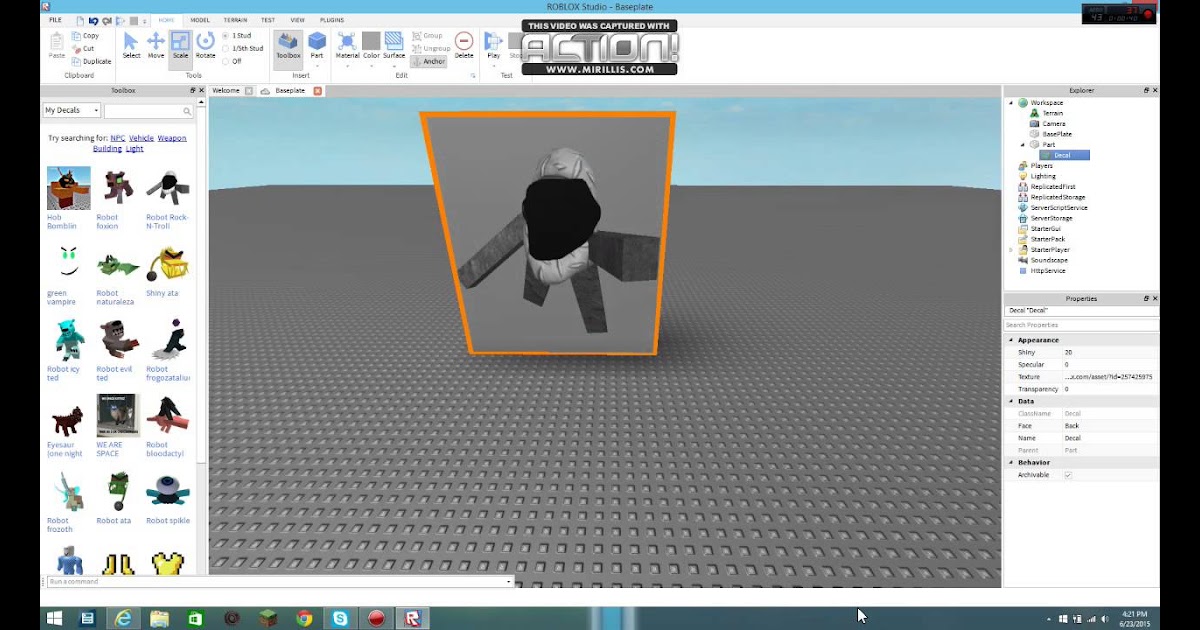Search the toolbox with the magnifier icon
This screenshot has height=630, width=1200.
pos(187,111)
